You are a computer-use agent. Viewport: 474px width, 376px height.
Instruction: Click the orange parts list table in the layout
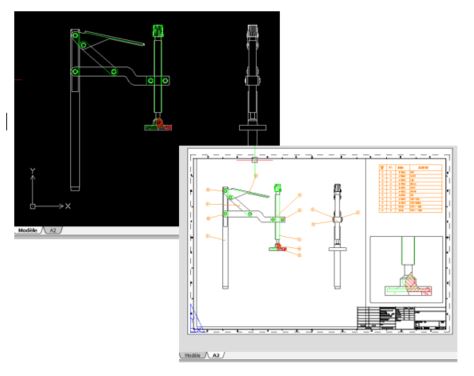coord(410,188)
